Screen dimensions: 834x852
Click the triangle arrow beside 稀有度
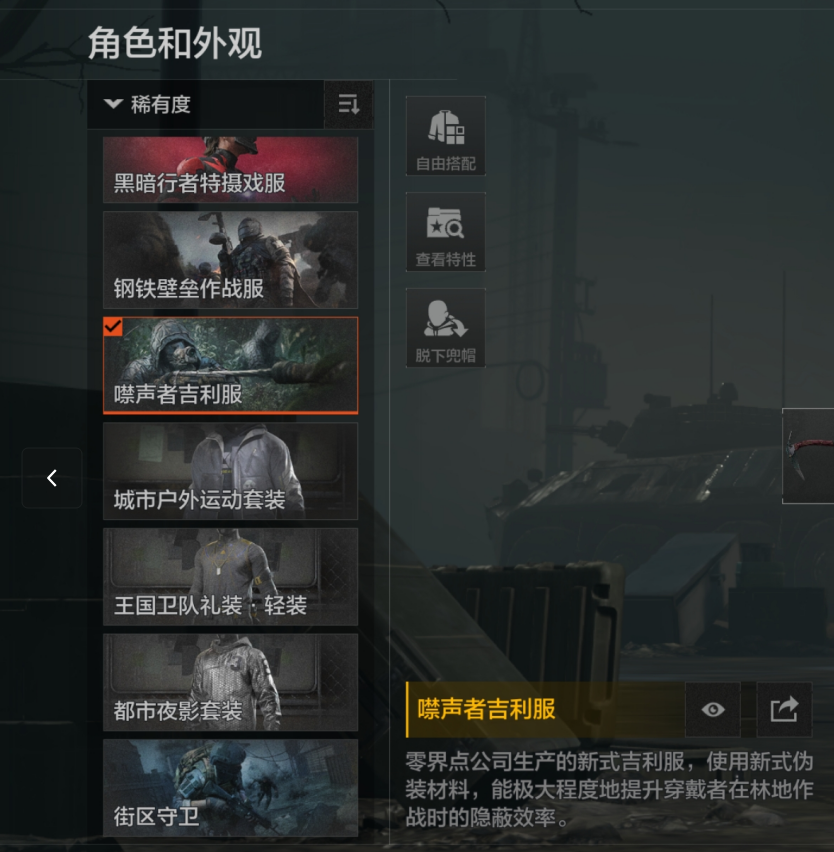click(x=113, y=104)
